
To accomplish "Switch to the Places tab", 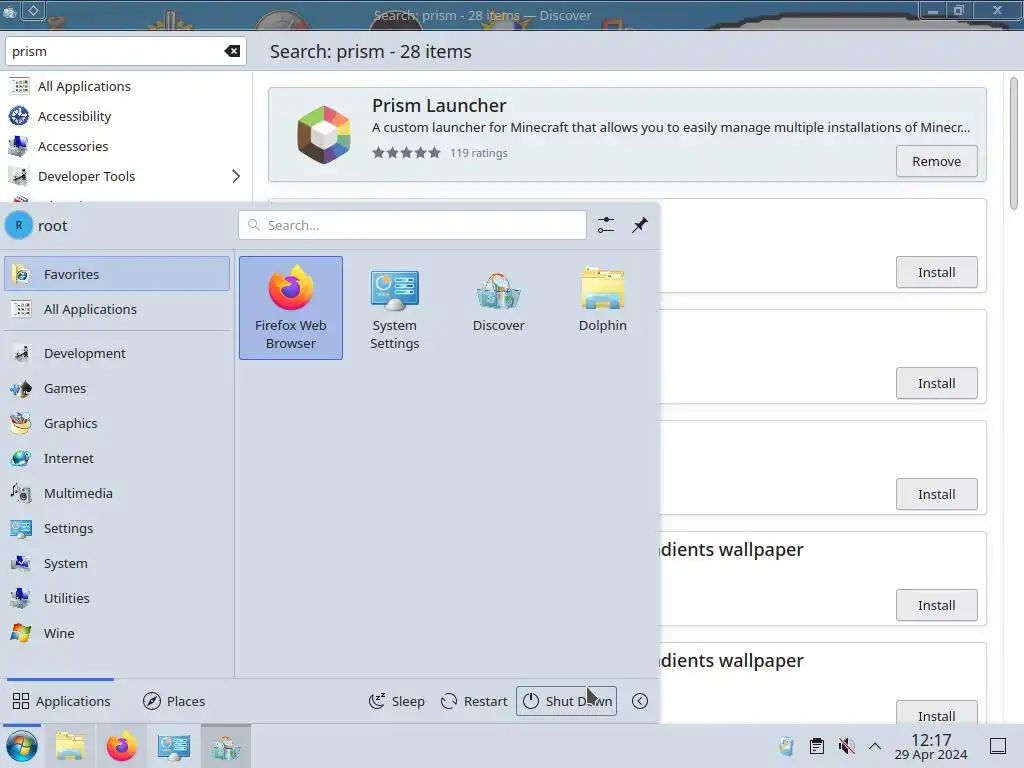I will [174, 701].
